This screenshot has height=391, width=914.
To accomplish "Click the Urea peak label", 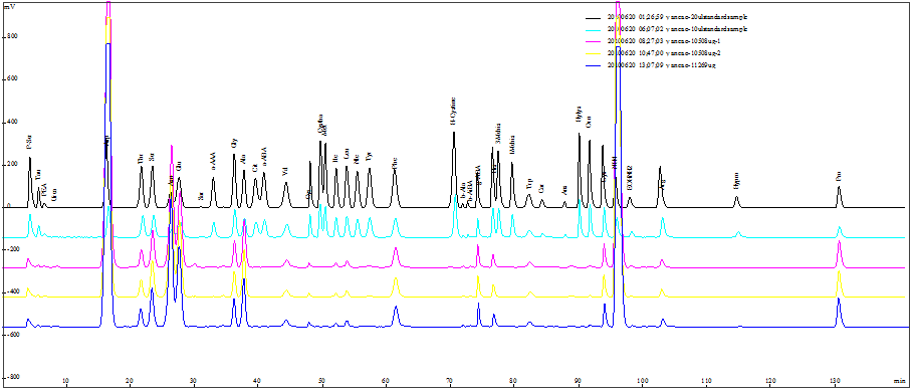I will (54, 195).
